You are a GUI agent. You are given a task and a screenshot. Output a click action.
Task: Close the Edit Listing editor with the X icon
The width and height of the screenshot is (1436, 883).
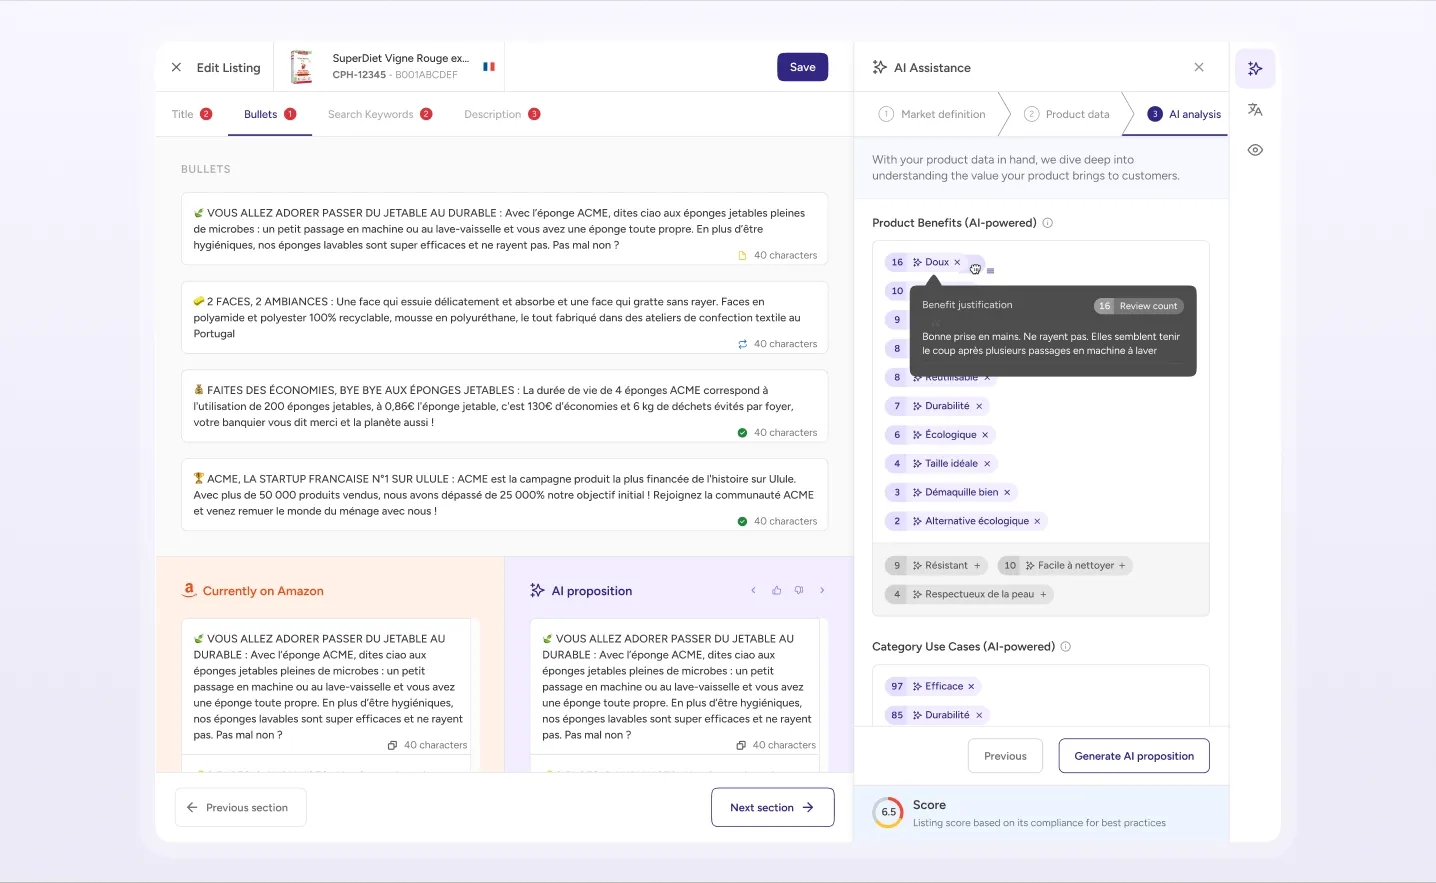point(176,67)
